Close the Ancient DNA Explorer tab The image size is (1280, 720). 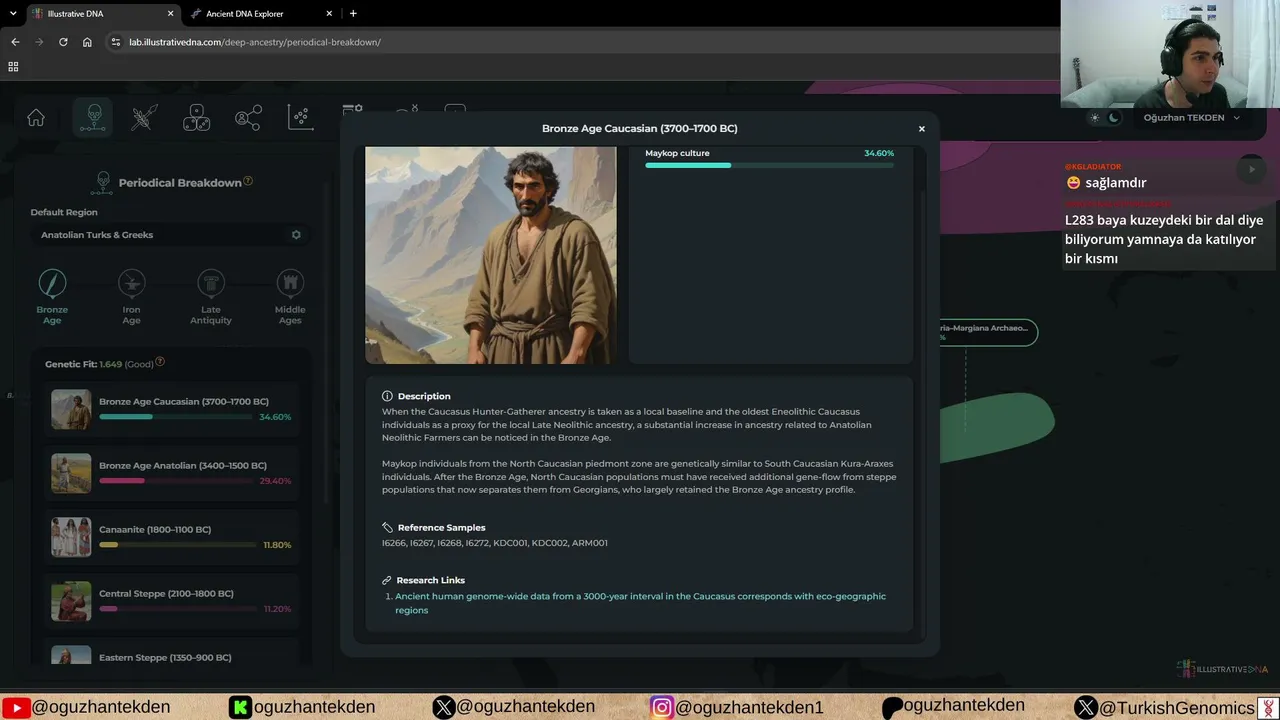329,14
